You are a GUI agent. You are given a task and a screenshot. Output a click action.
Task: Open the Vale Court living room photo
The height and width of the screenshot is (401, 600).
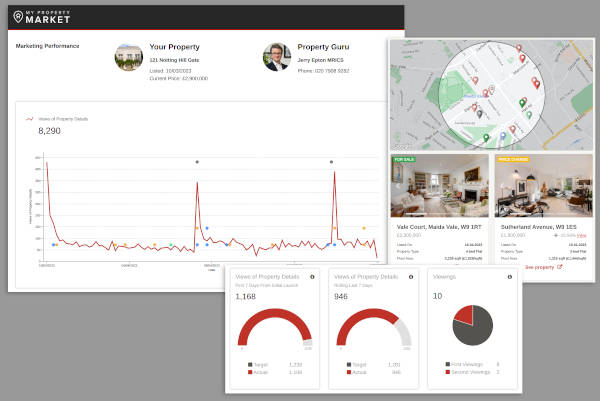coord(440,186)
